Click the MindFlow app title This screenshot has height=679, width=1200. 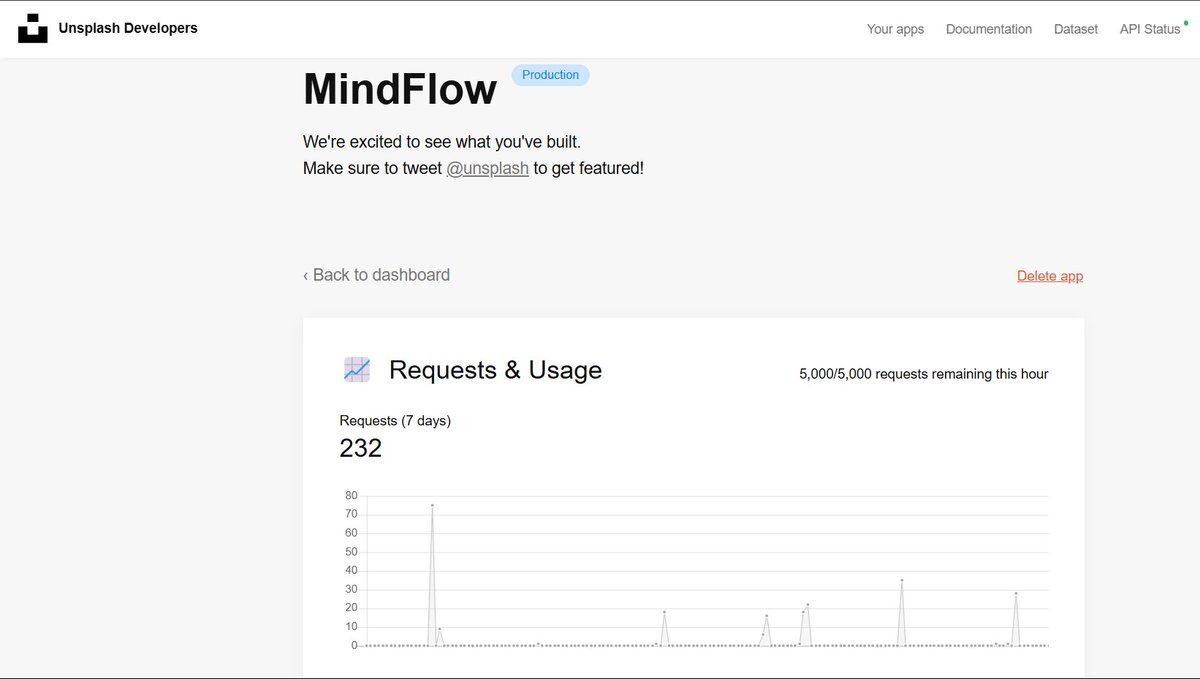[x=400, y=90]
